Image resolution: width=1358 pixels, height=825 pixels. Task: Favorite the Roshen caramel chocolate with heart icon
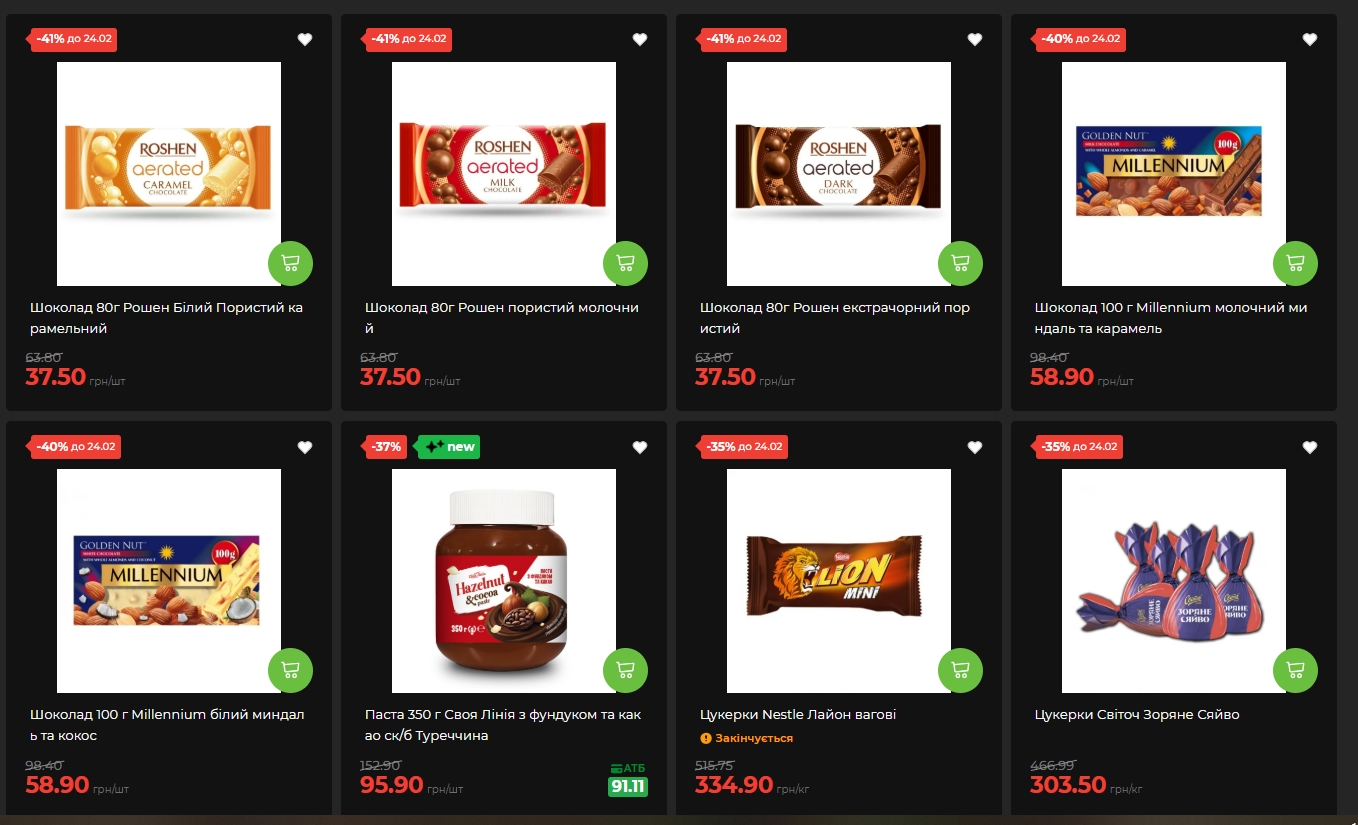[305, 40]
